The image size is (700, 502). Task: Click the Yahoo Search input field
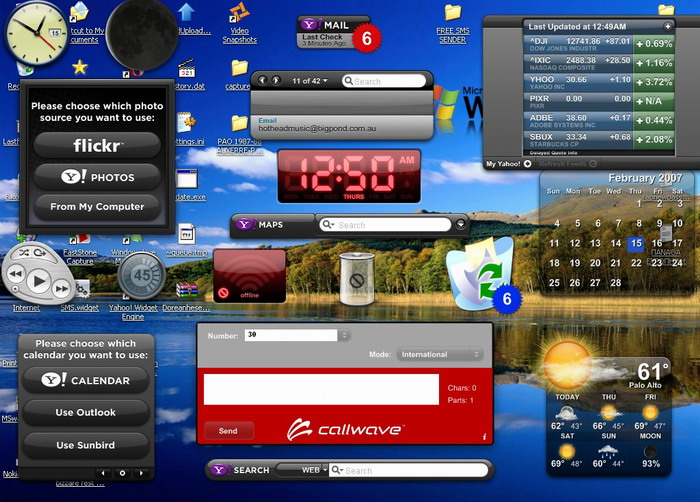point(410,470)
